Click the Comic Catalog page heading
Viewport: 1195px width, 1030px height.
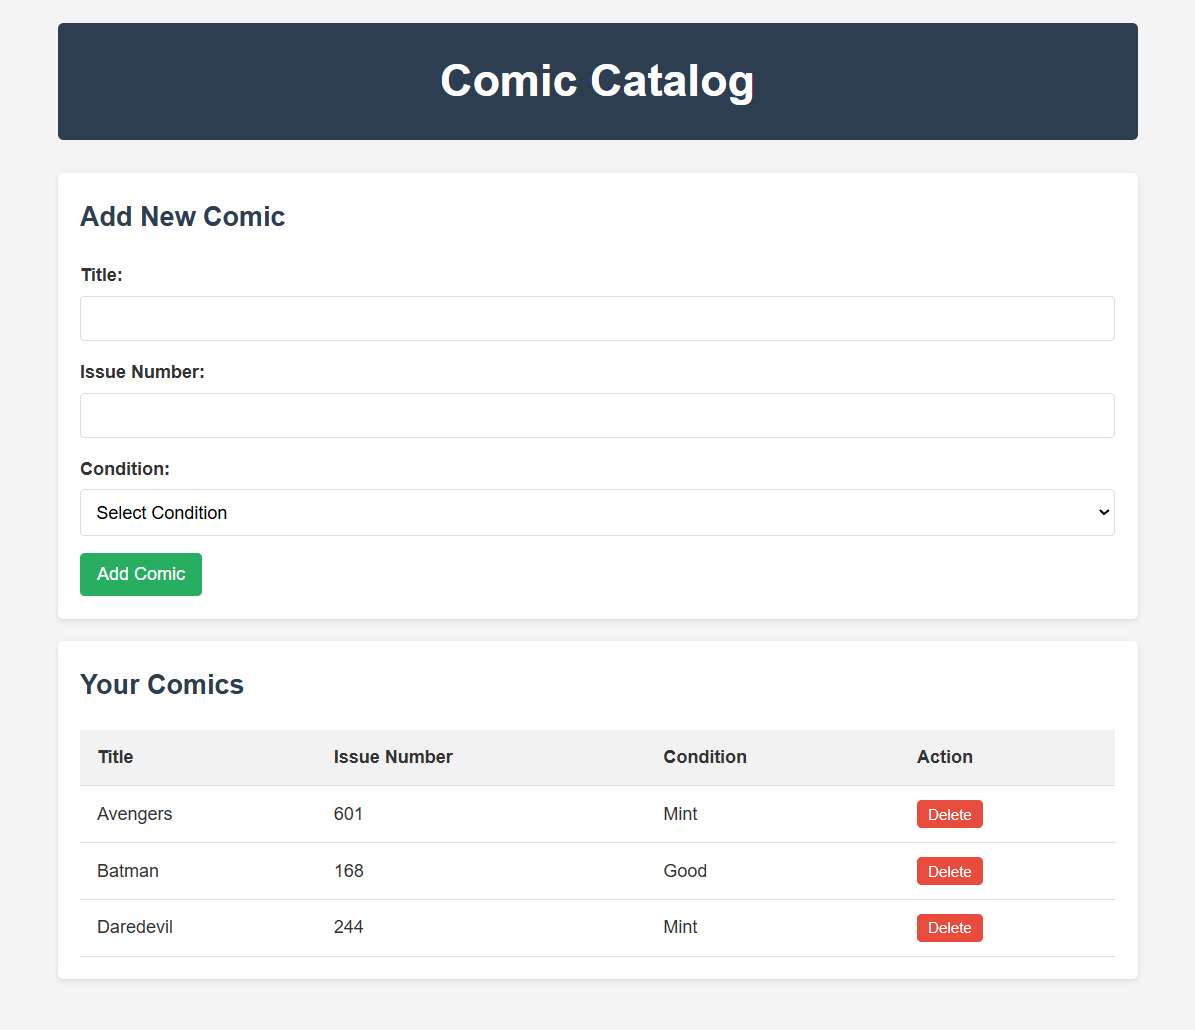(x=597, y=81)
